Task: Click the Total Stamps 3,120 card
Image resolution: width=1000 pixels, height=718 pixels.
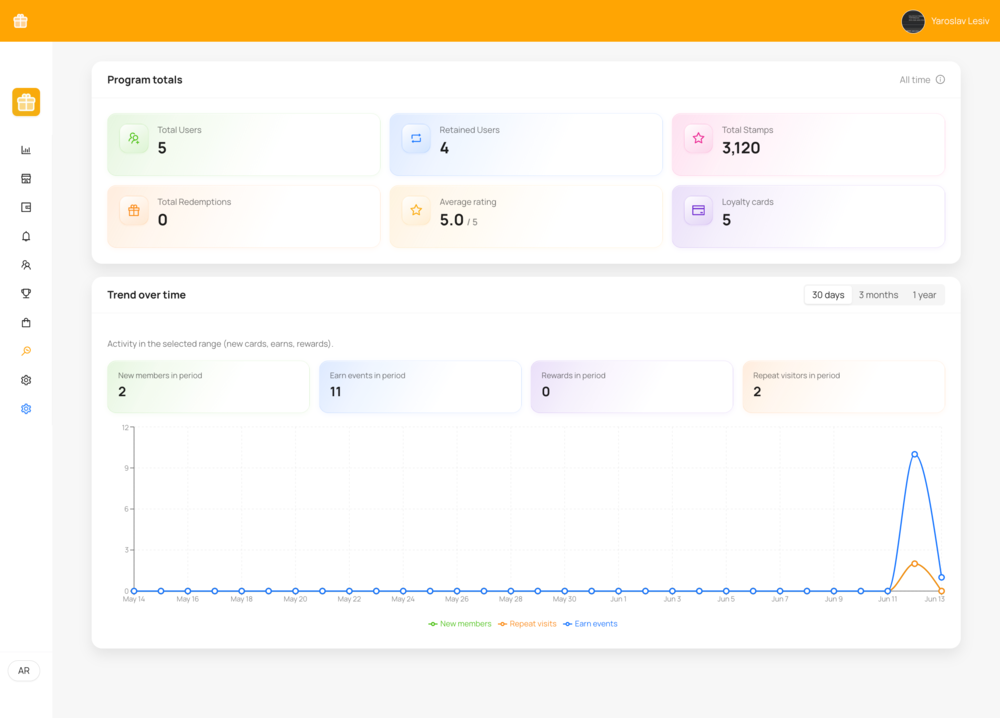Action: [808, 145]
